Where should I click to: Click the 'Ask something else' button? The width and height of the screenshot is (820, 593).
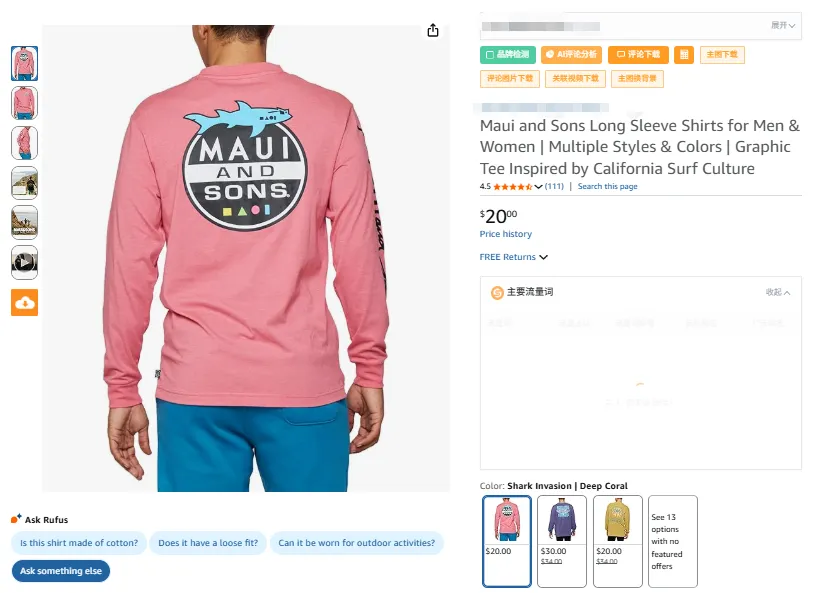[x=61, y=571]
